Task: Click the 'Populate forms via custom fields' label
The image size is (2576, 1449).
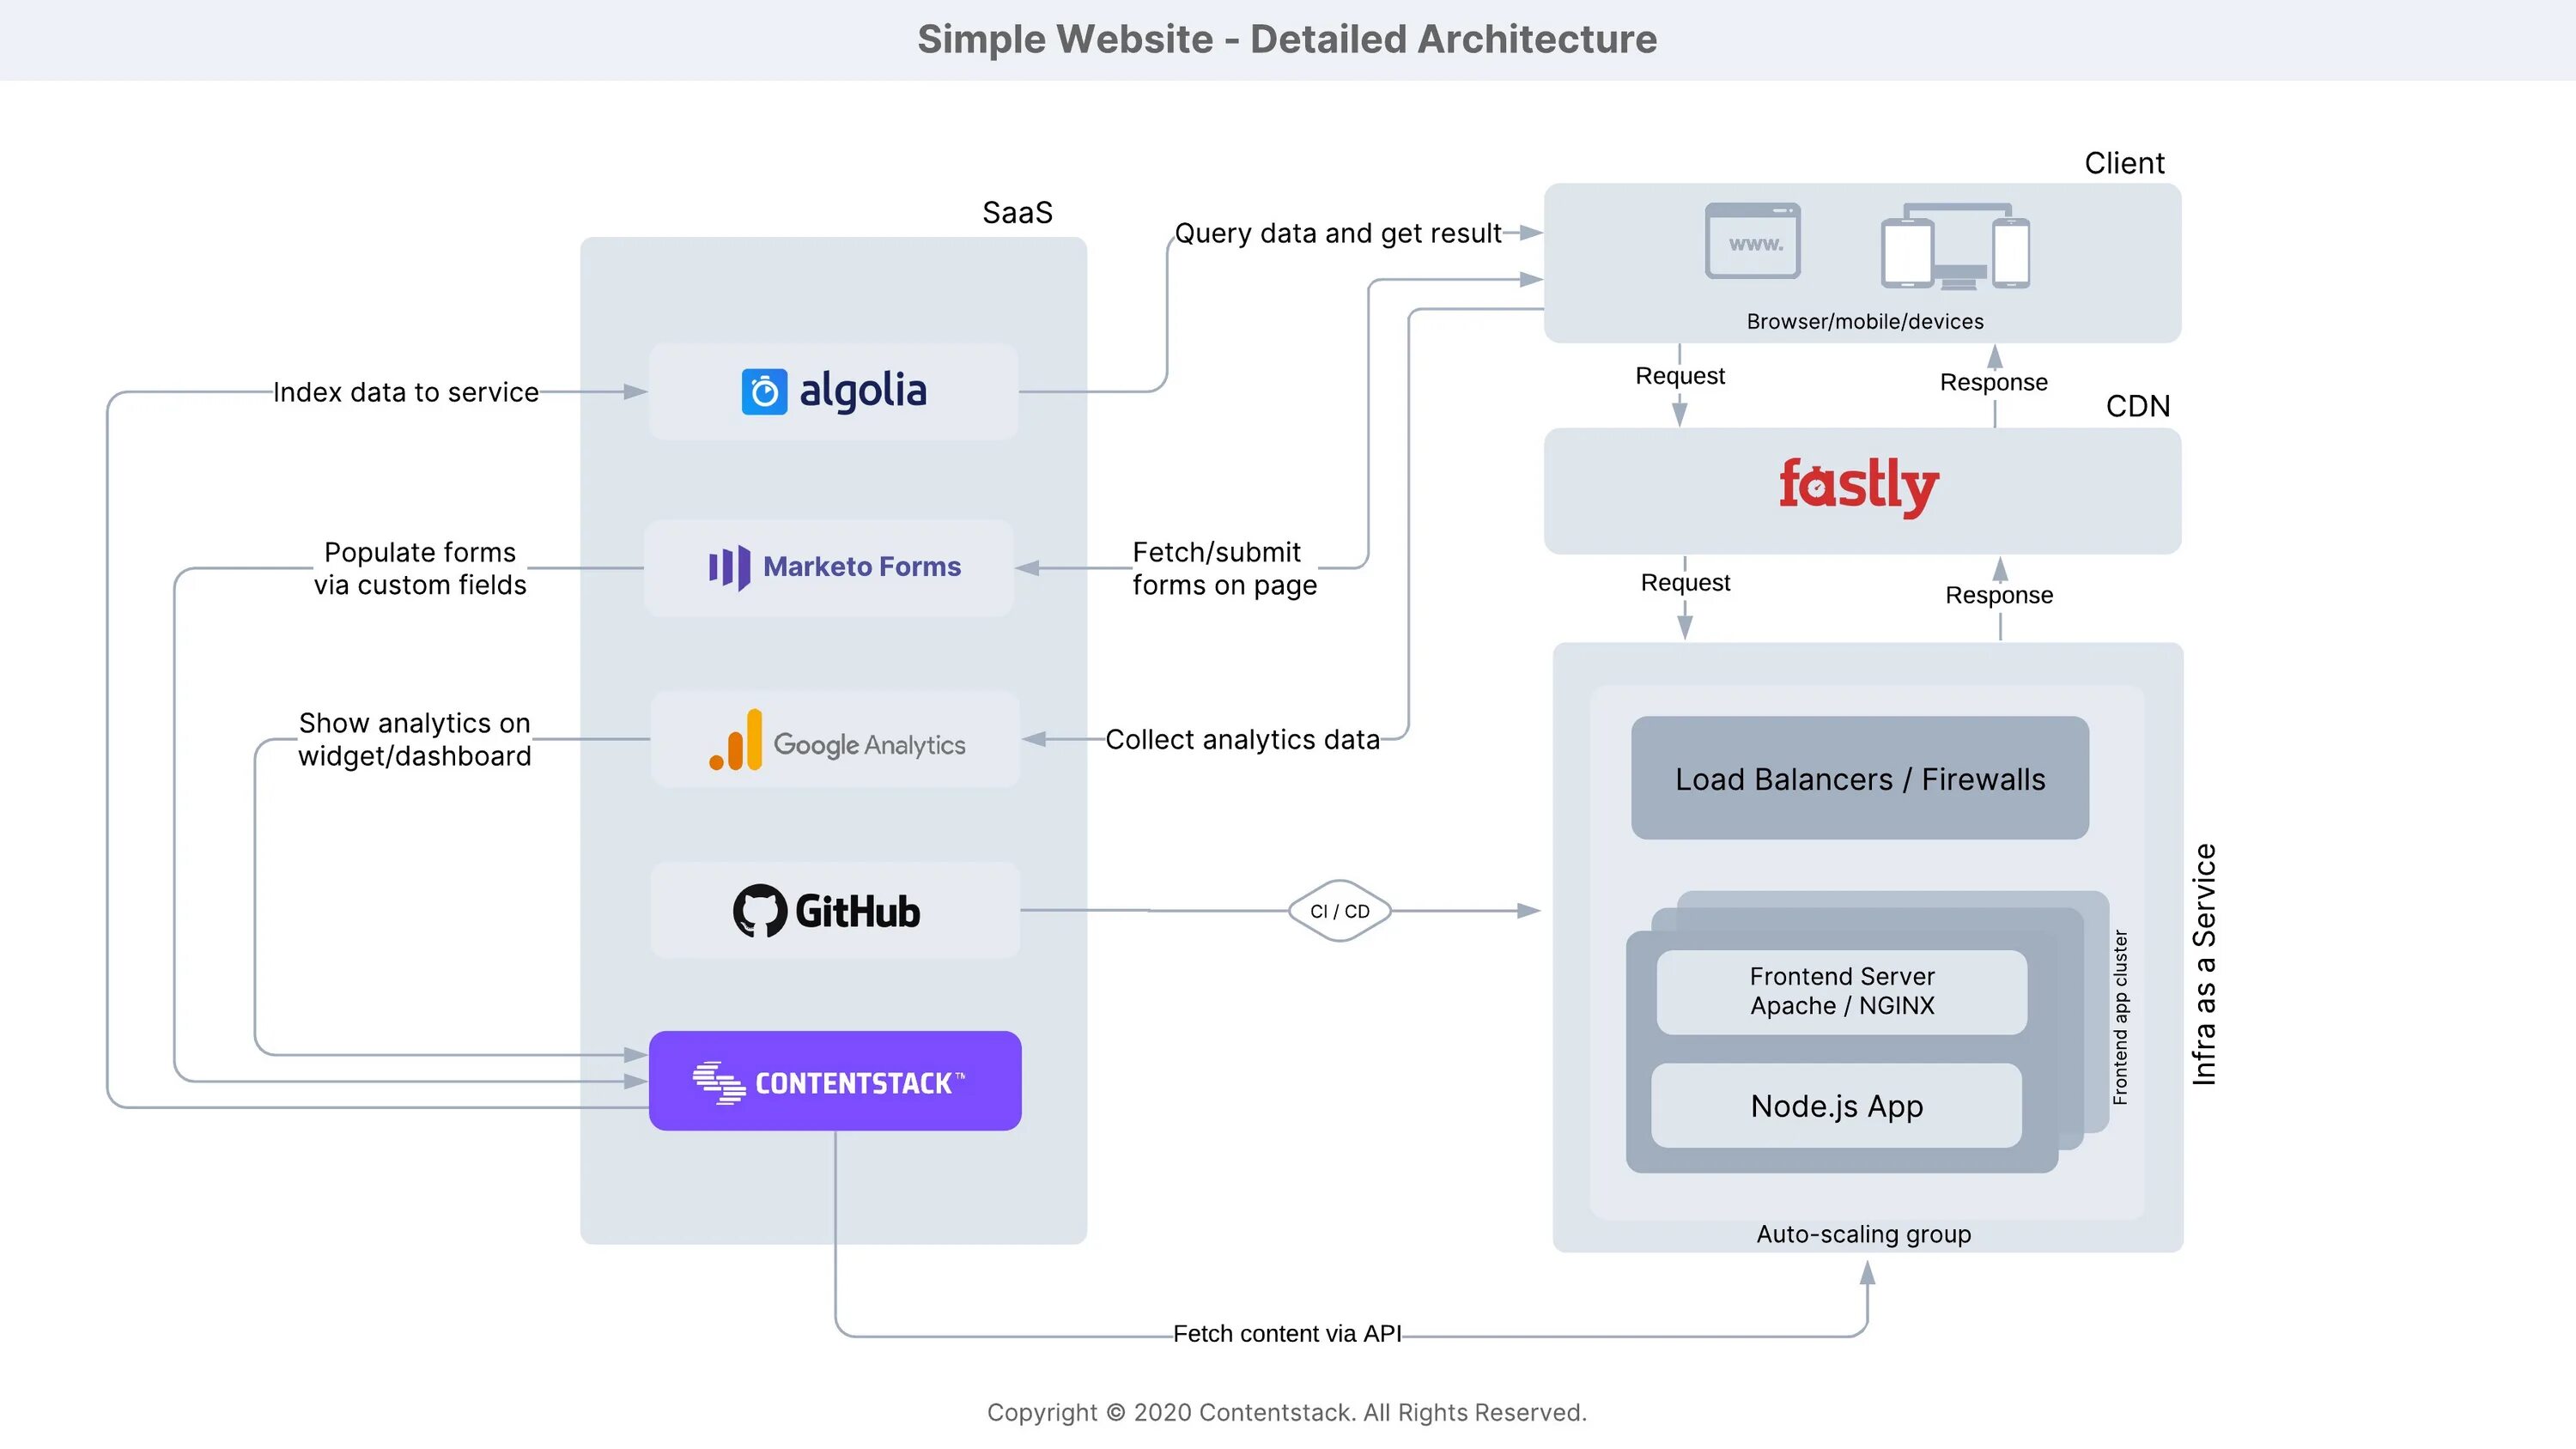Action: 420,568
